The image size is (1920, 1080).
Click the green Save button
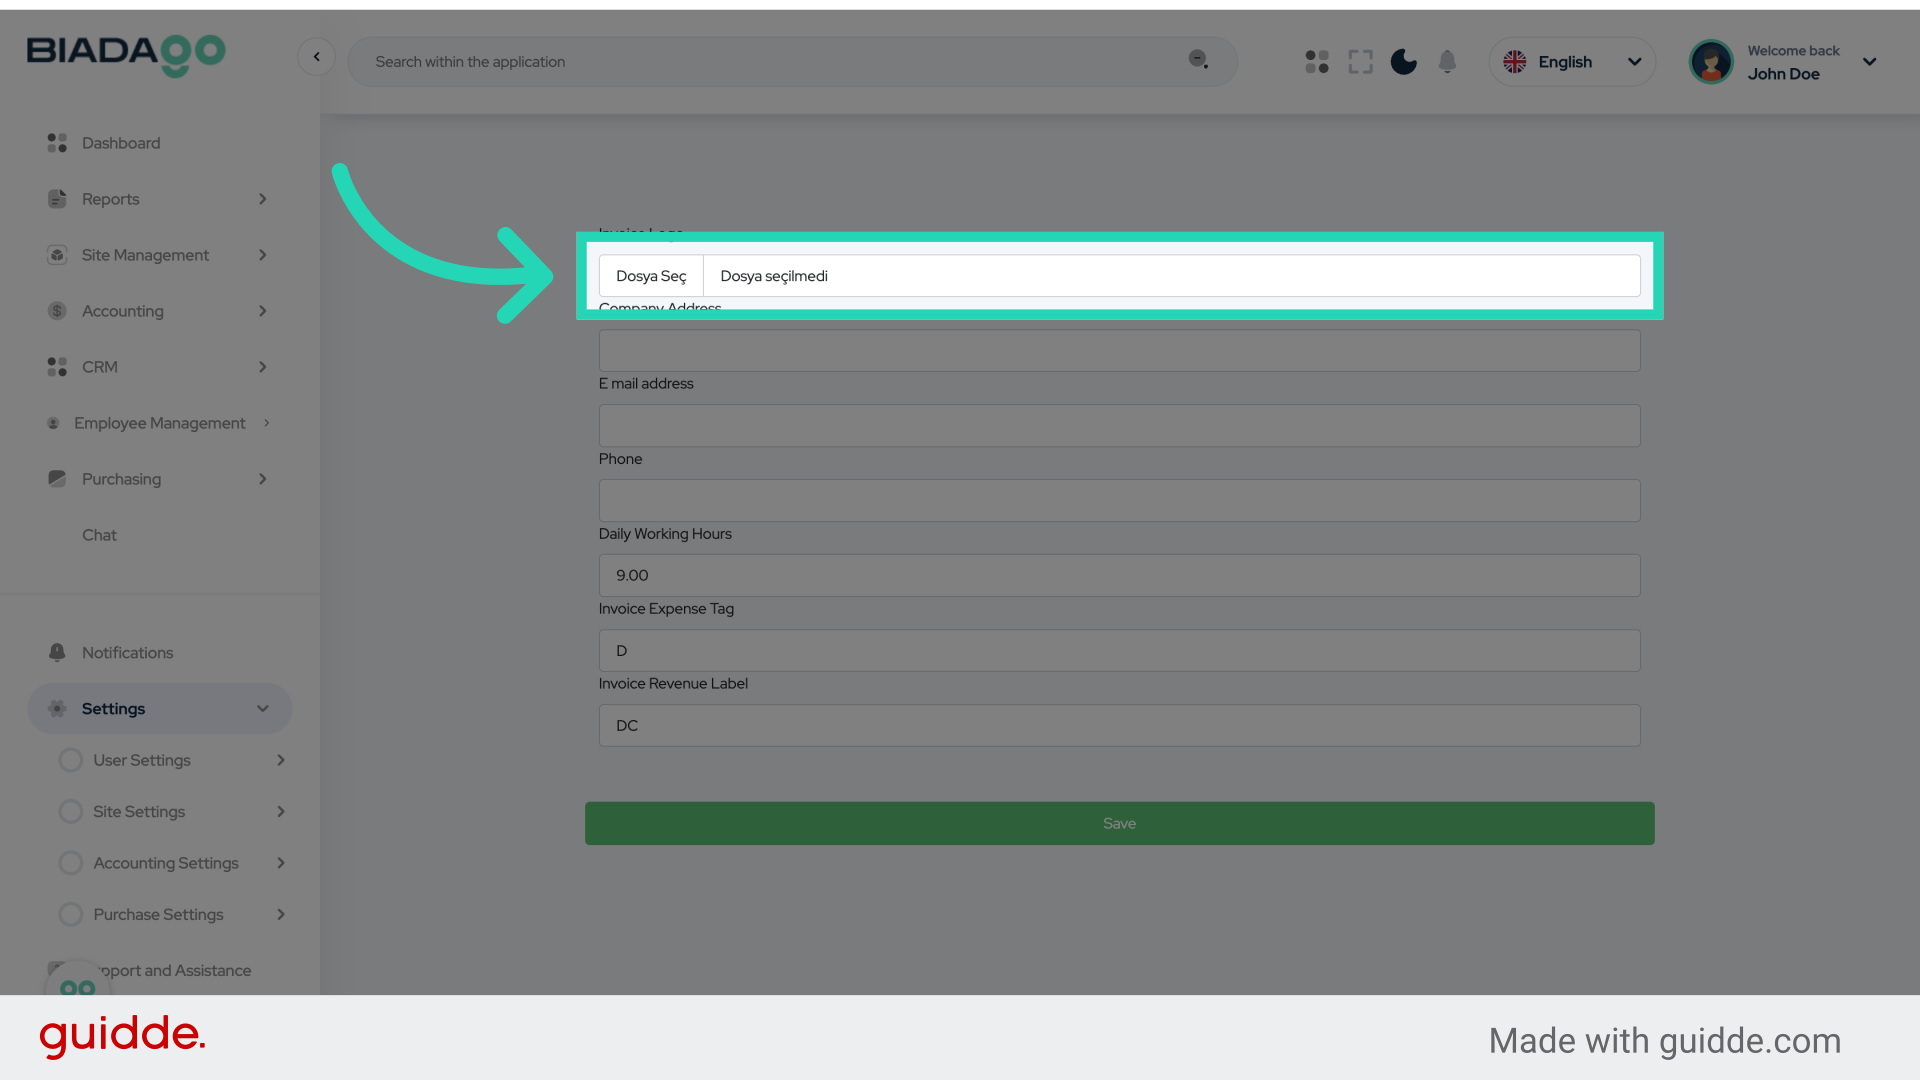coord(1119,823)
